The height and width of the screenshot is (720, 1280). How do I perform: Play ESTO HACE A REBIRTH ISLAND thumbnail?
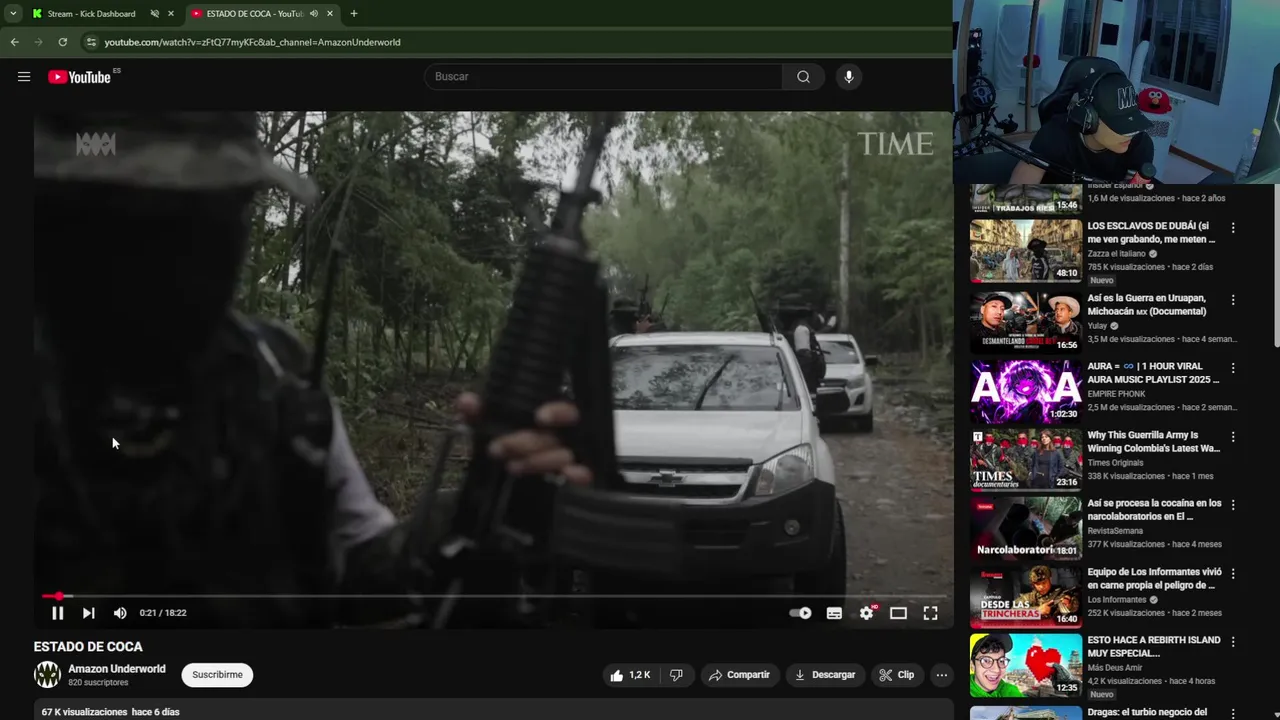[x=1026, y=665]
